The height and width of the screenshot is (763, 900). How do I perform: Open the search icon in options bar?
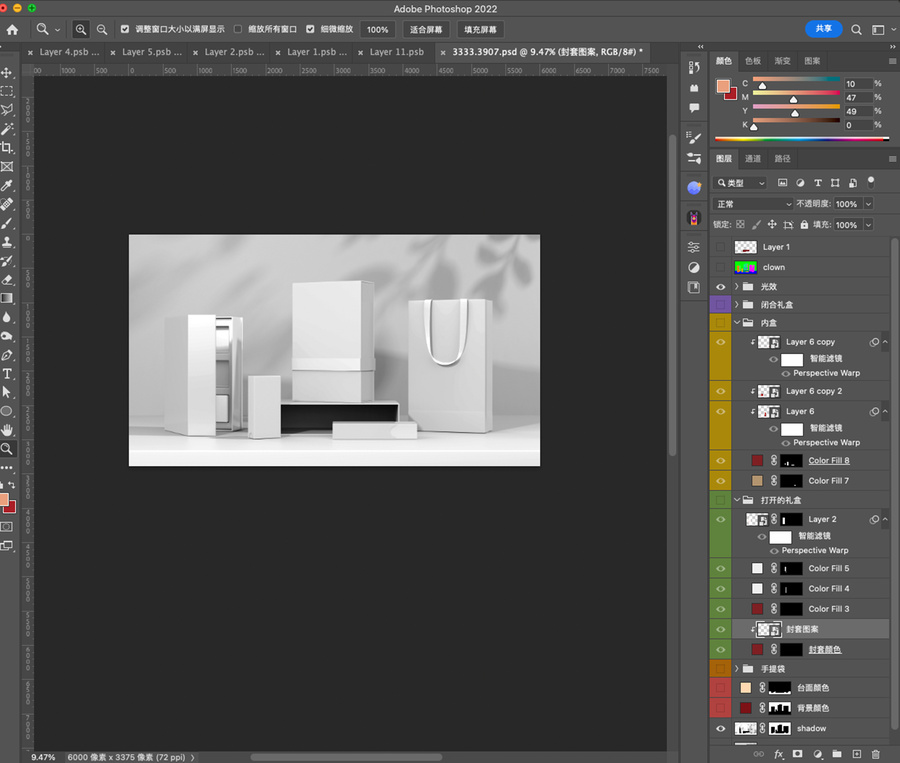(x=856, y=29)
